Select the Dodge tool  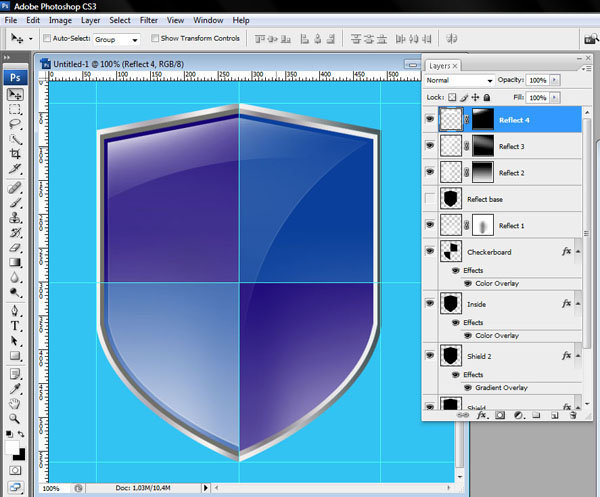(15, 293)
